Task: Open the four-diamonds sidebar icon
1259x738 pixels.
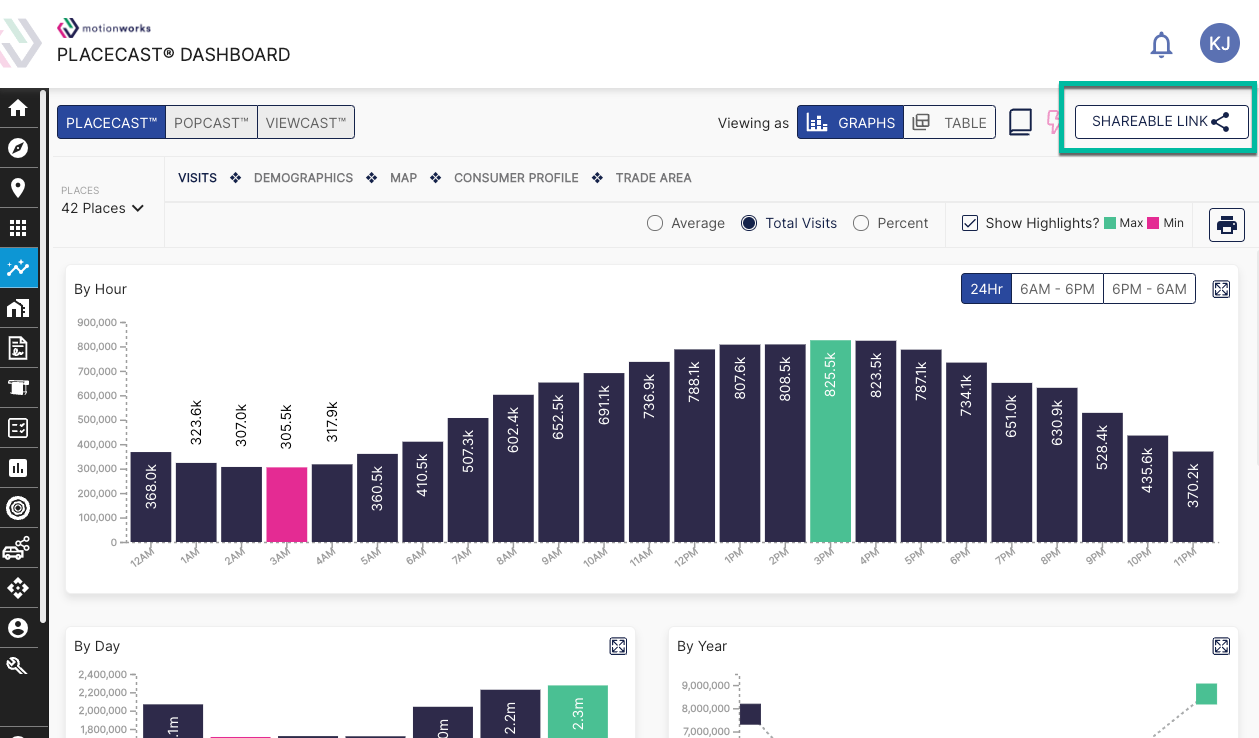Action: tap(18, 588)
